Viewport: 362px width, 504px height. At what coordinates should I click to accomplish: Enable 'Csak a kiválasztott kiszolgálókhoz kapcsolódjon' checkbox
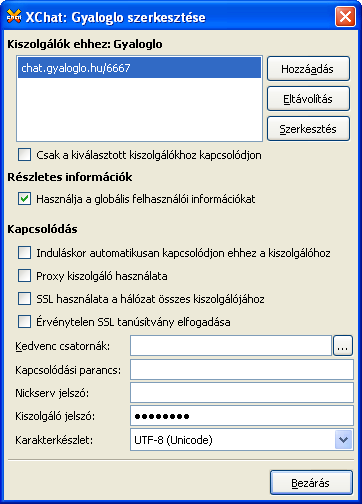click(x=25, y=155)
